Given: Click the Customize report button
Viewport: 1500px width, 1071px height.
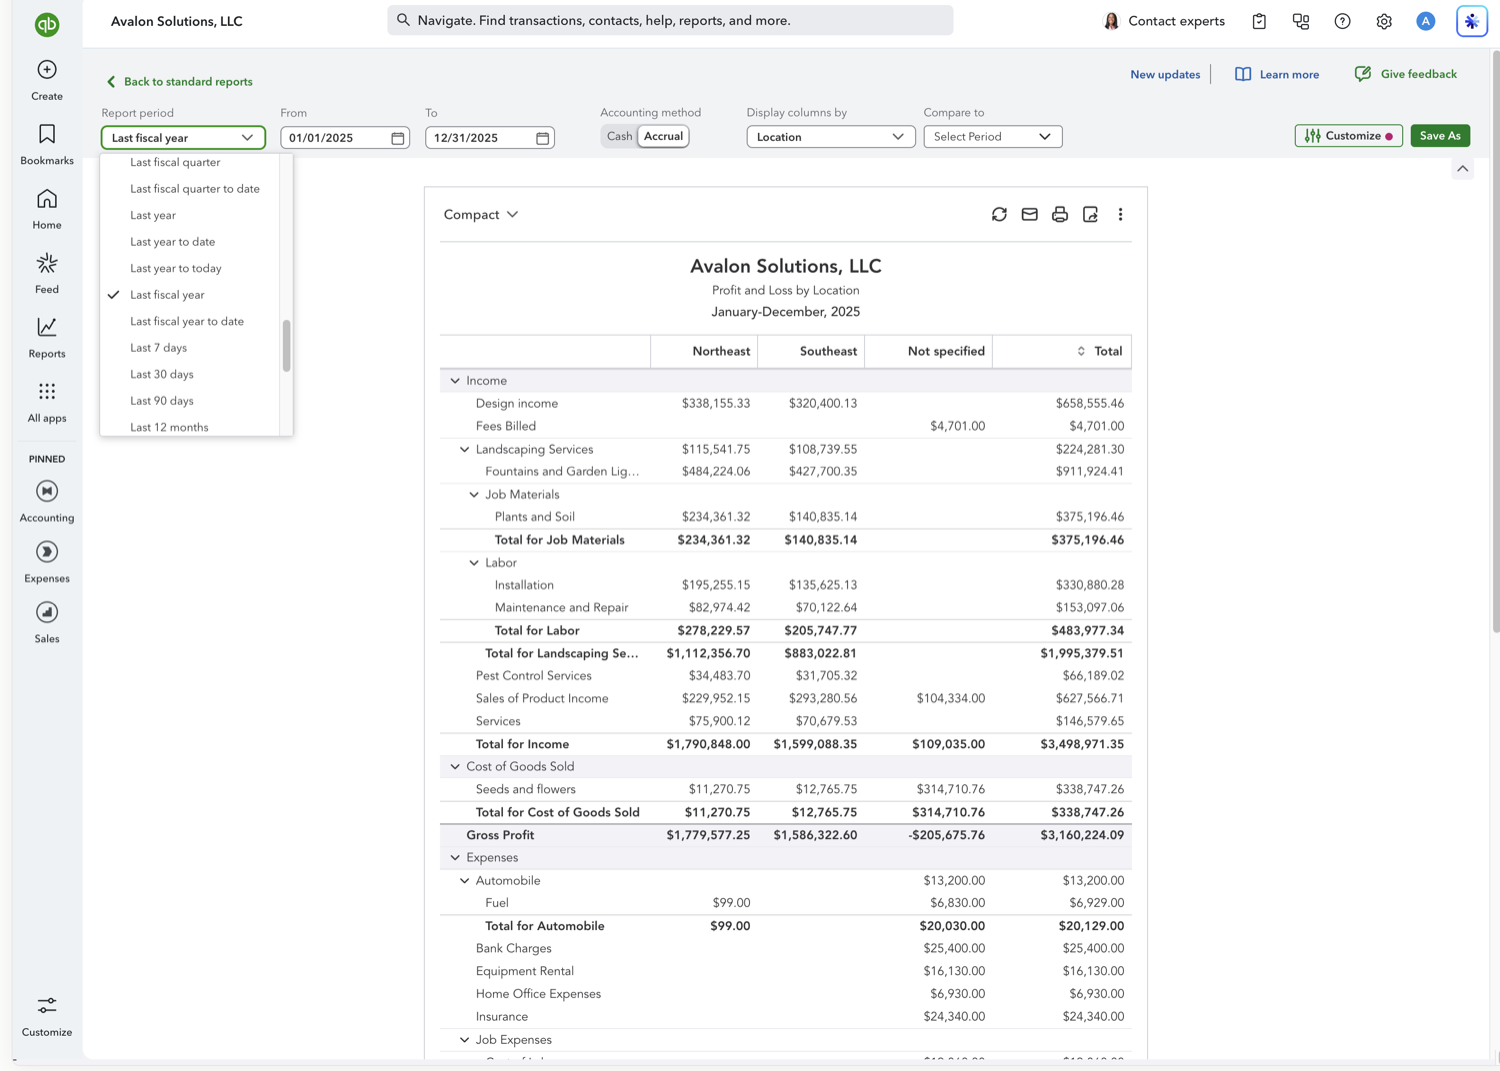Looking at the screenshot, I should (x=1348, y=136).
